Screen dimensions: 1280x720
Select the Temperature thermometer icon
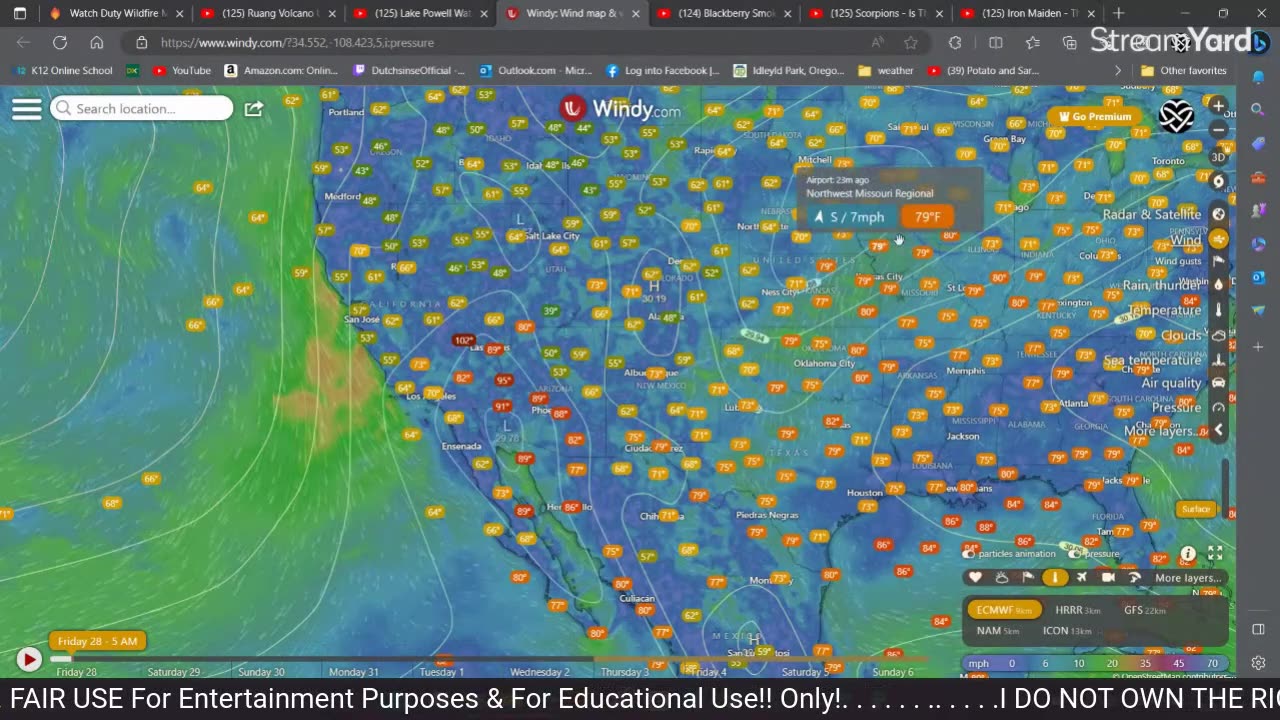[1218, 310]
